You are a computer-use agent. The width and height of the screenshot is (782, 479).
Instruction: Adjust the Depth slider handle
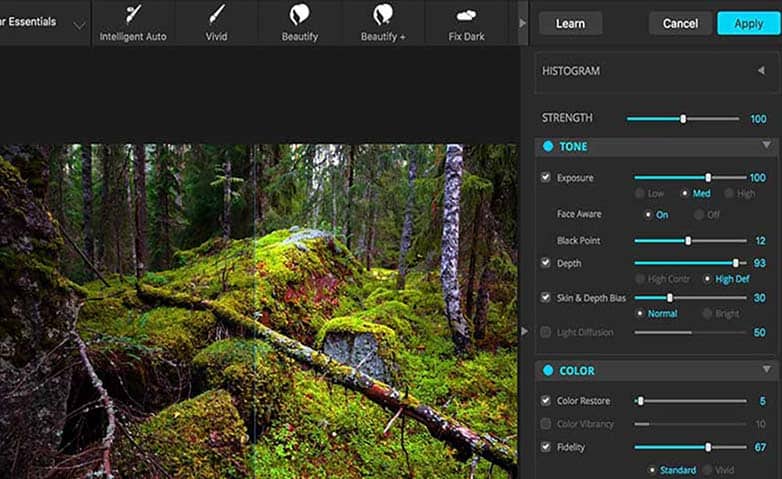tap(736, 263)
